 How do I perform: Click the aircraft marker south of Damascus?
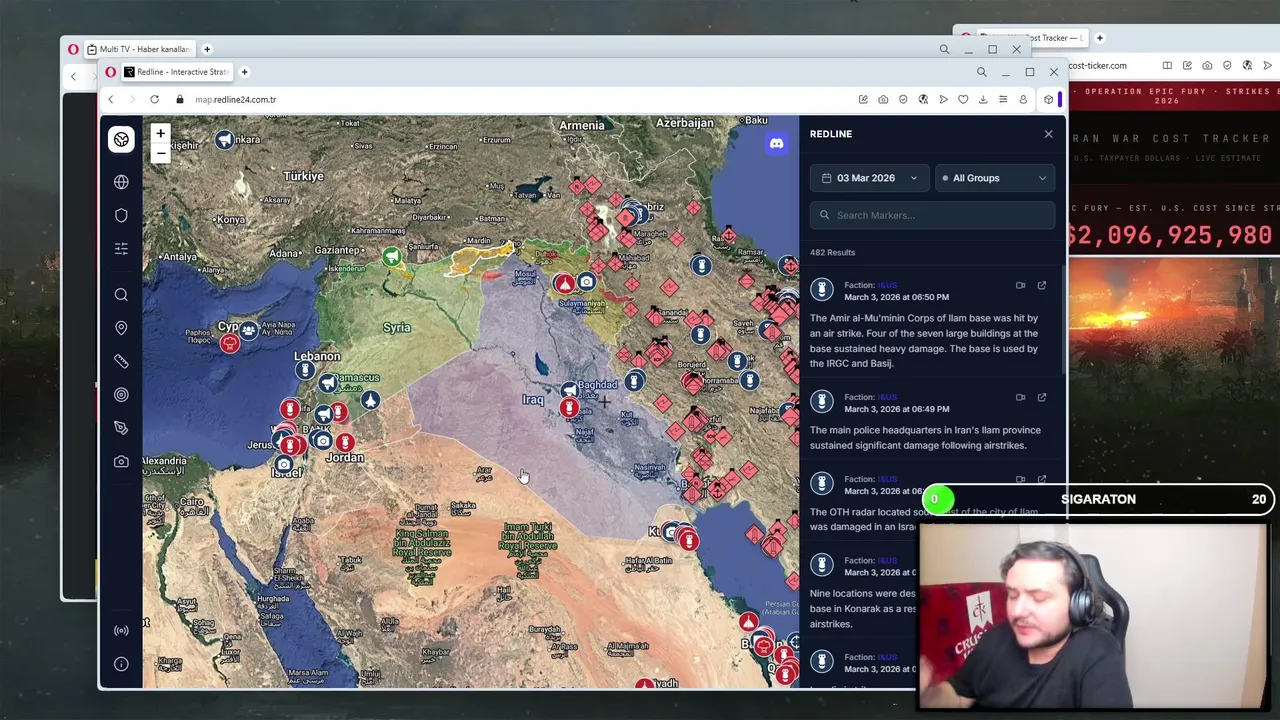coord(370,400)
